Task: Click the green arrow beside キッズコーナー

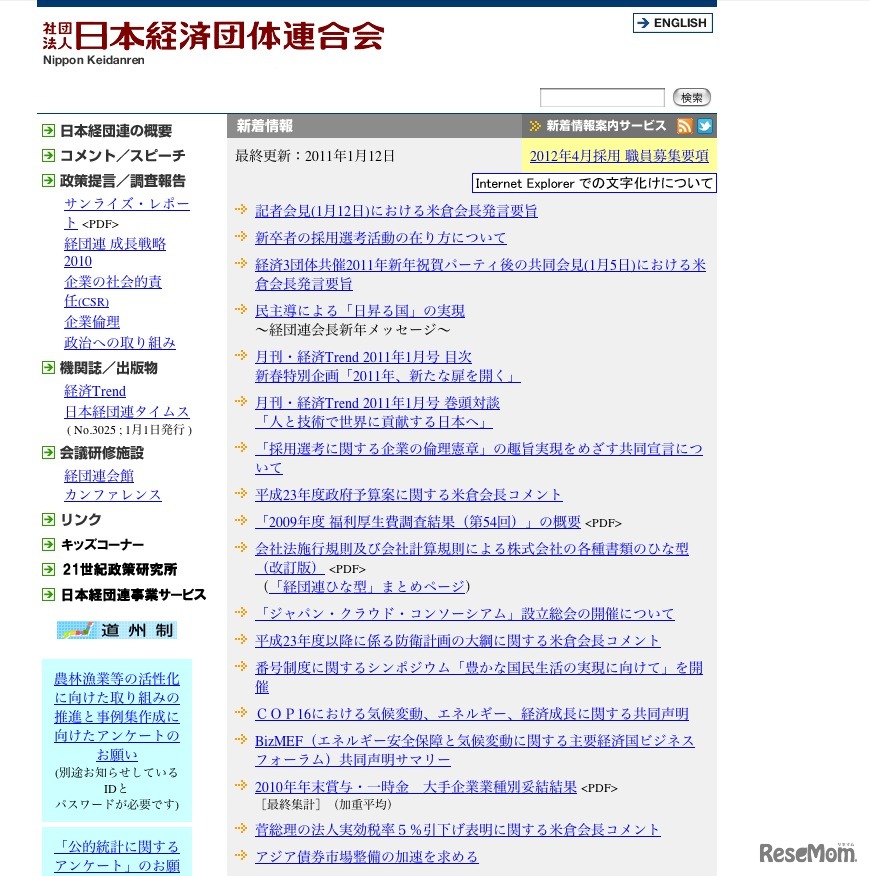Action: [x=48, y=544]
